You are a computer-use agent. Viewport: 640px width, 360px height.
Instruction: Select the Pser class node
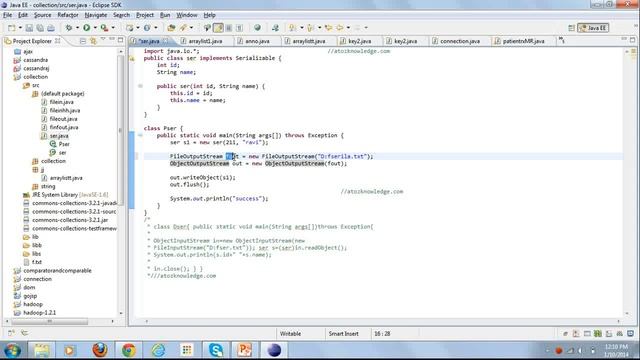click(x=64, y=144)
